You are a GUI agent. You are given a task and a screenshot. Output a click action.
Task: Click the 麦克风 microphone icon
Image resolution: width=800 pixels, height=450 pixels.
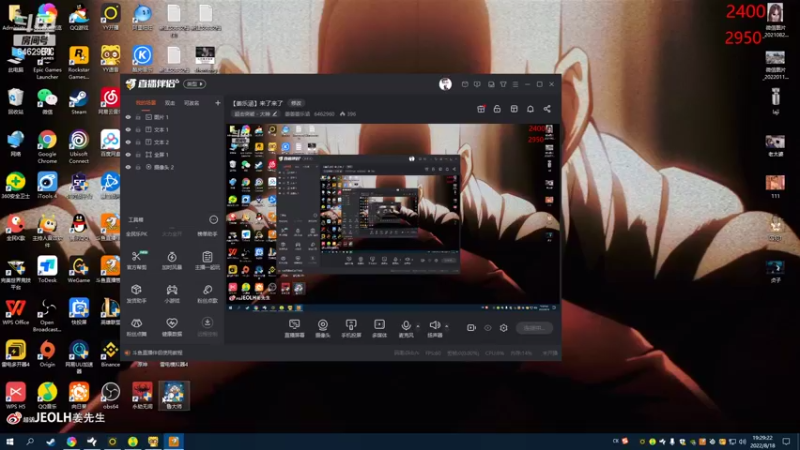[x=406, y=324]
